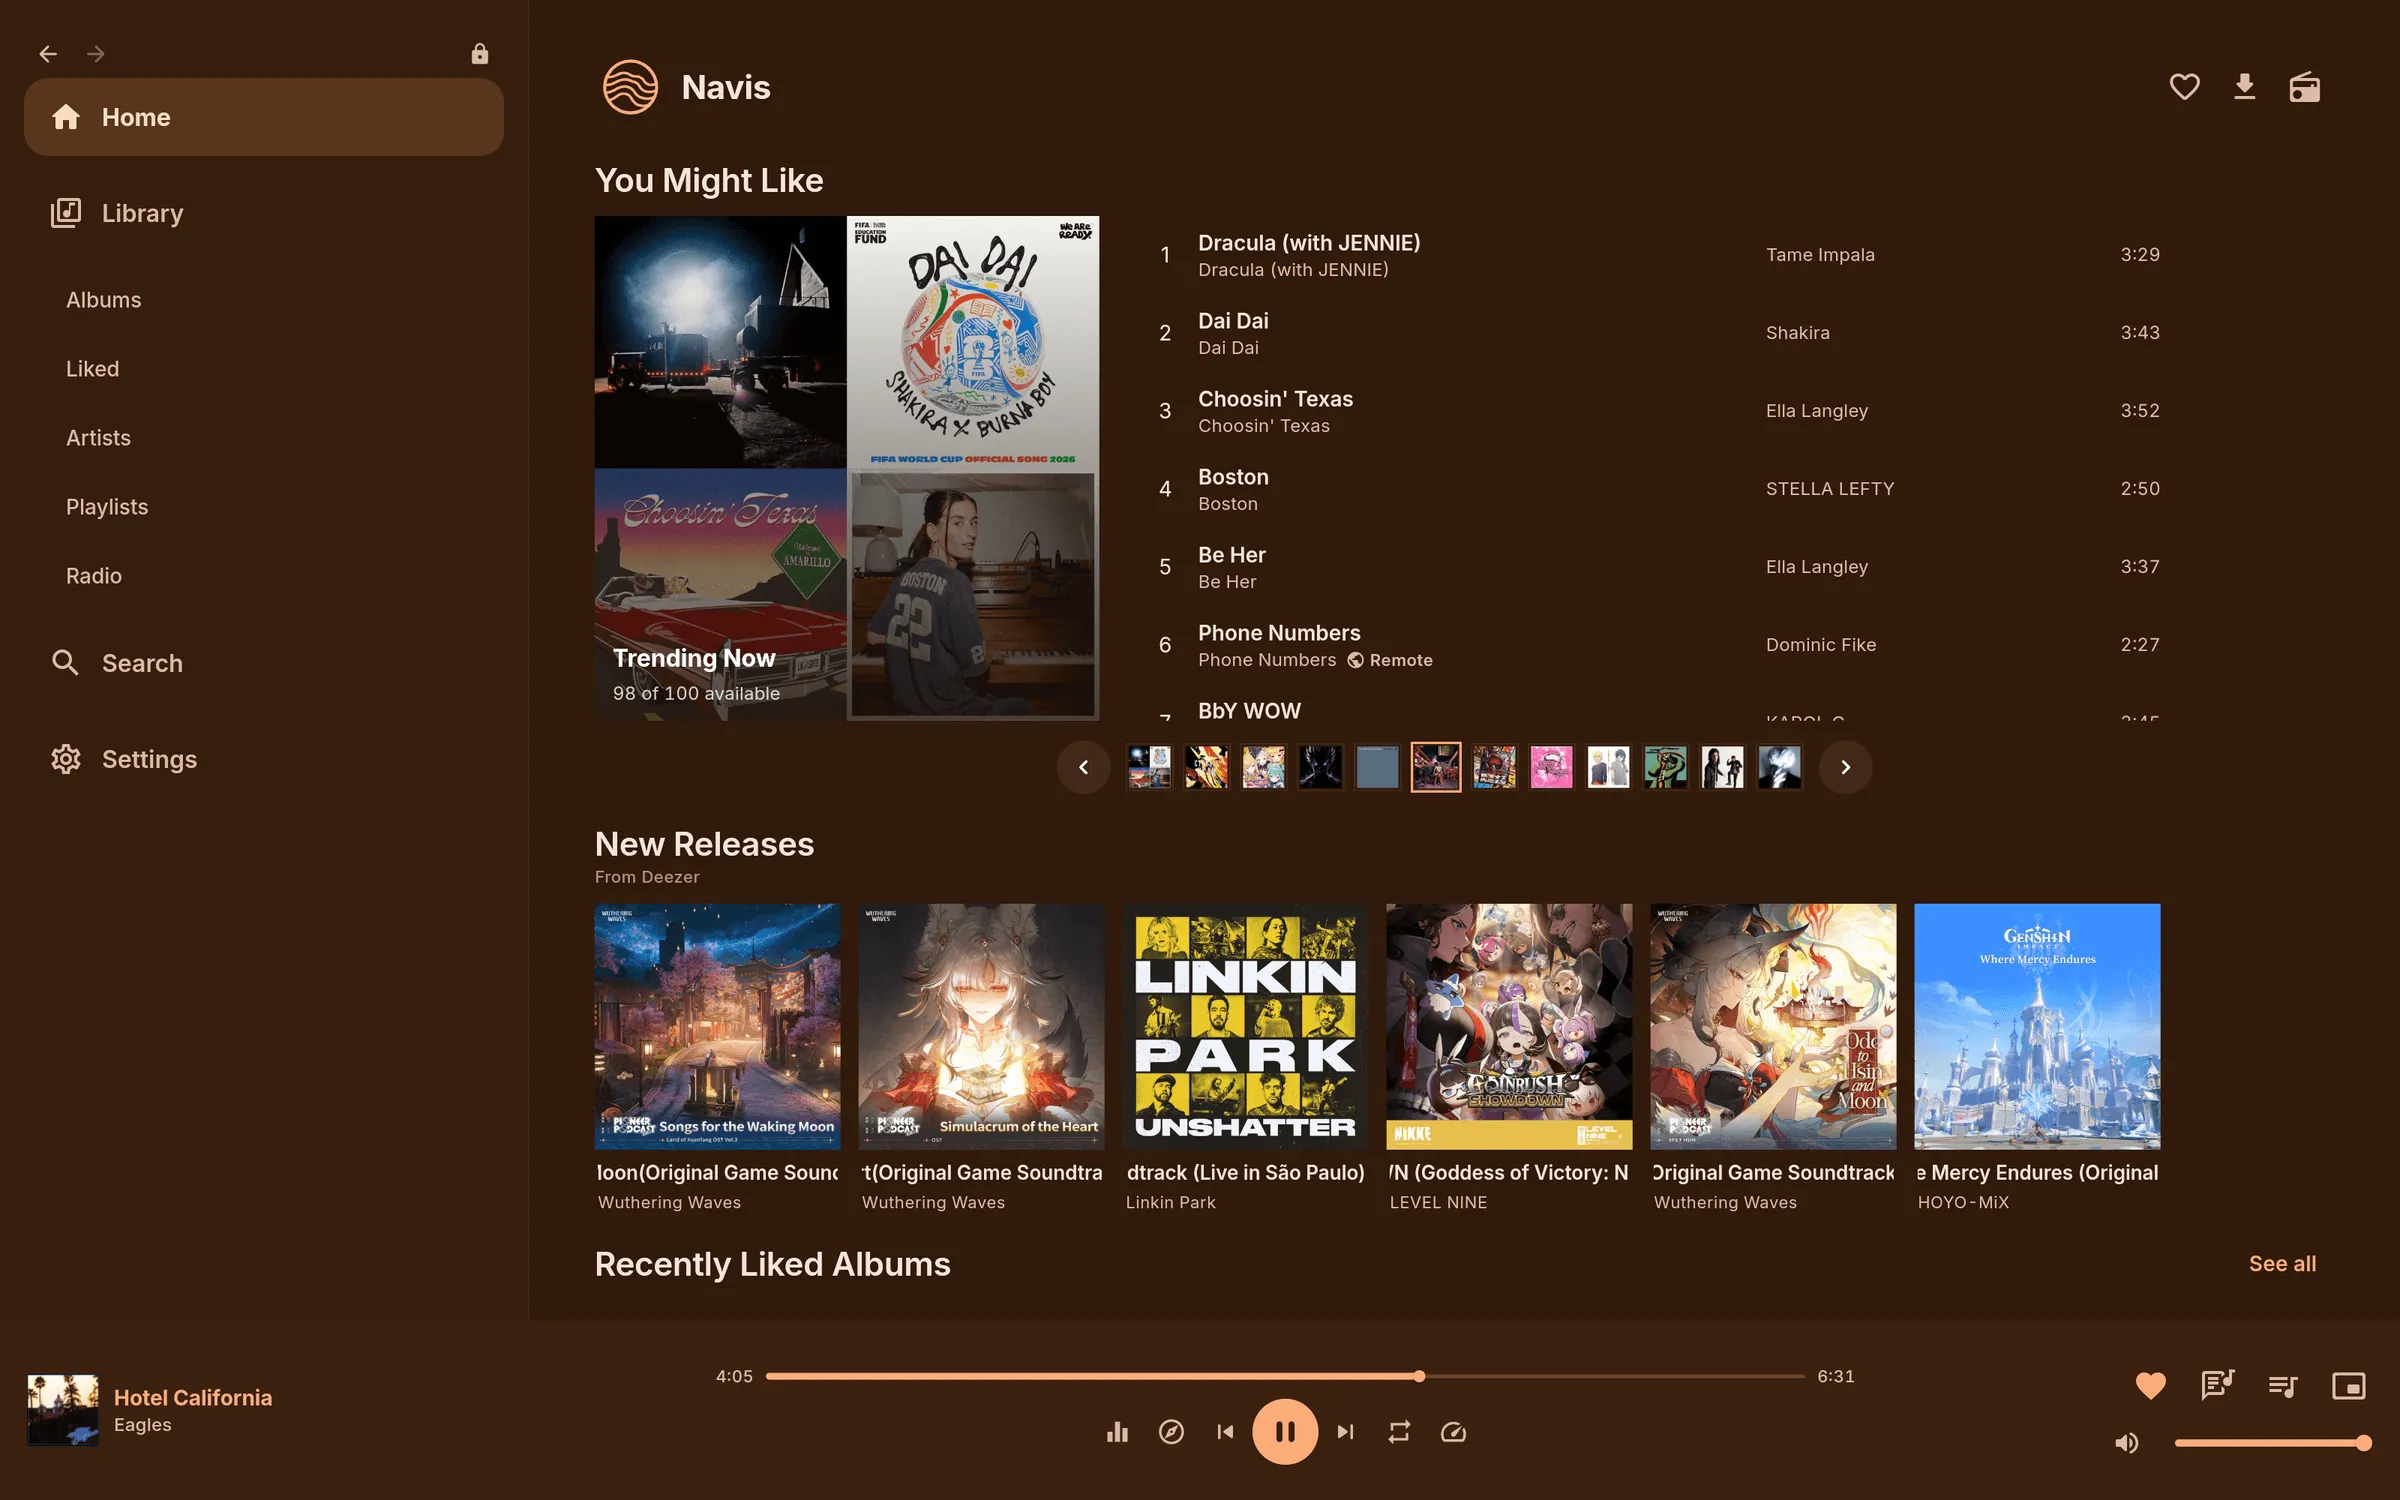This screenshot has width=2400, height=1500.
Task: Open Trending Now playlist cover
Action: point(847,468)
